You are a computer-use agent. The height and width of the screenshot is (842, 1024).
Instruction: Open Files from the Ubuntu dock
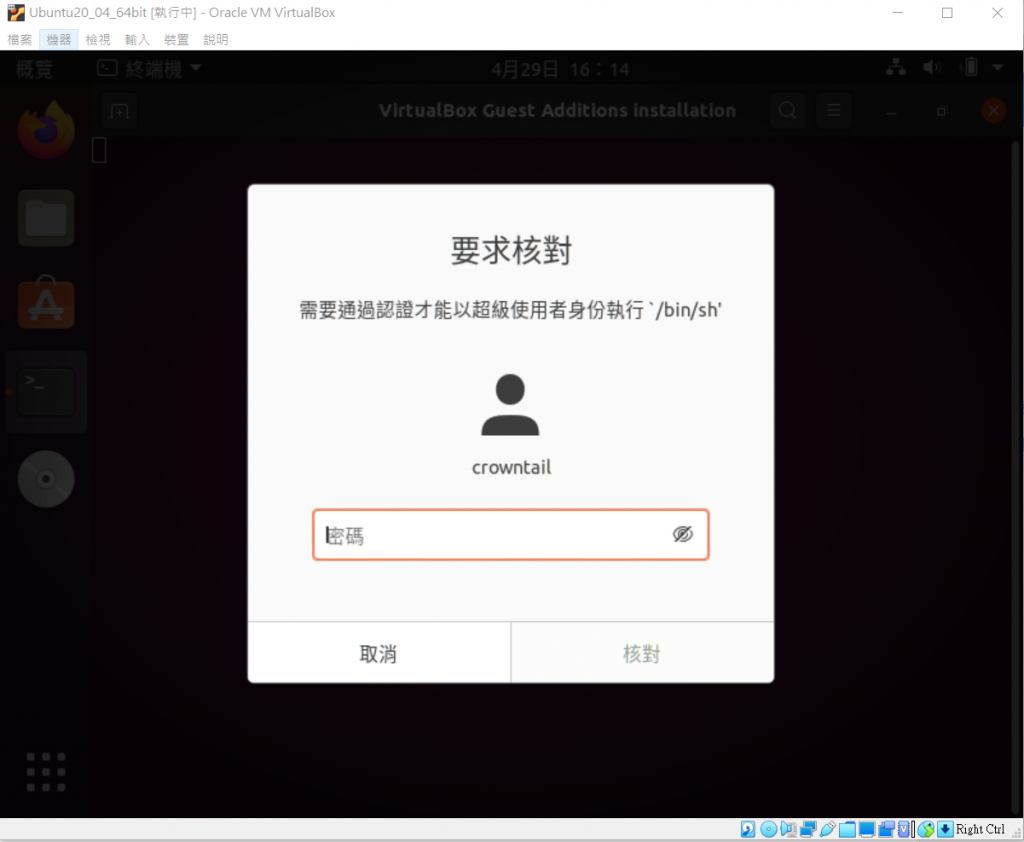[46, 218]
